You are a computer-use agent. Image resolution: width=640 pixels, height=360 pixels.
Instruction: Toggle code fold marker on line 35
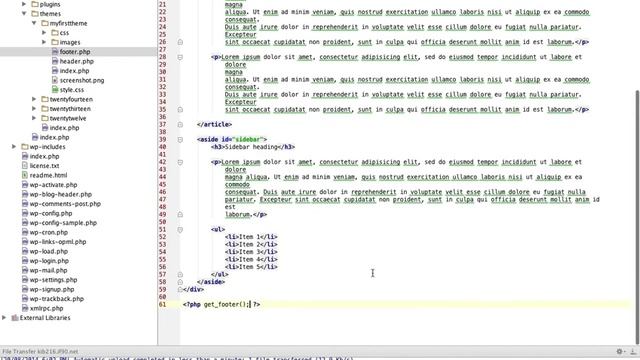180,109
